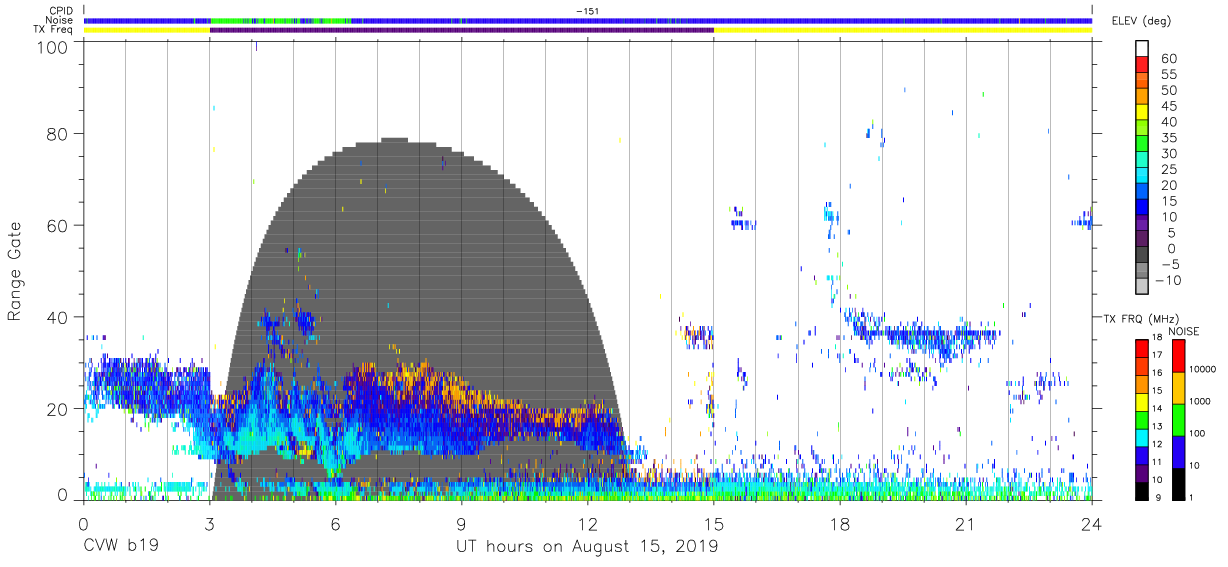Select green 100-1000 NOISE swatch

[1177, 419]
